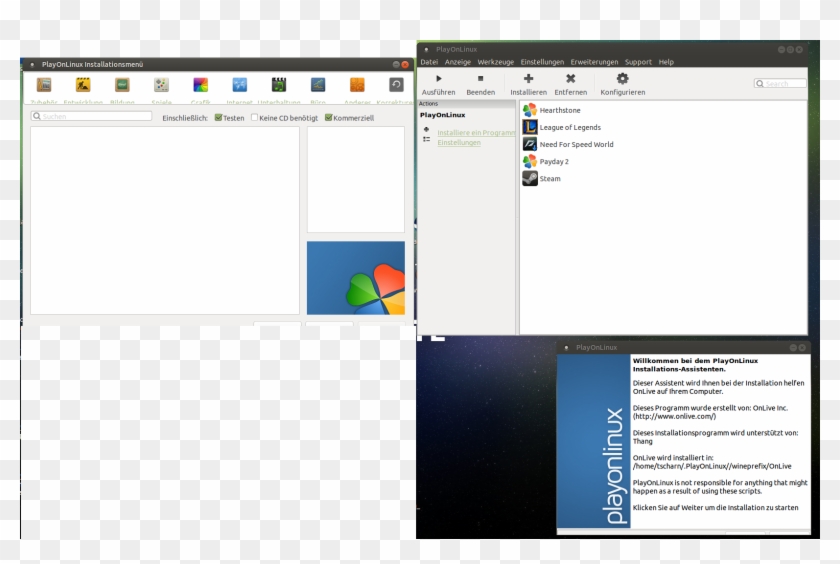Open the Datei menu
Image resolution: width=840 pixels, height=564 pixels.
point(429,62)
